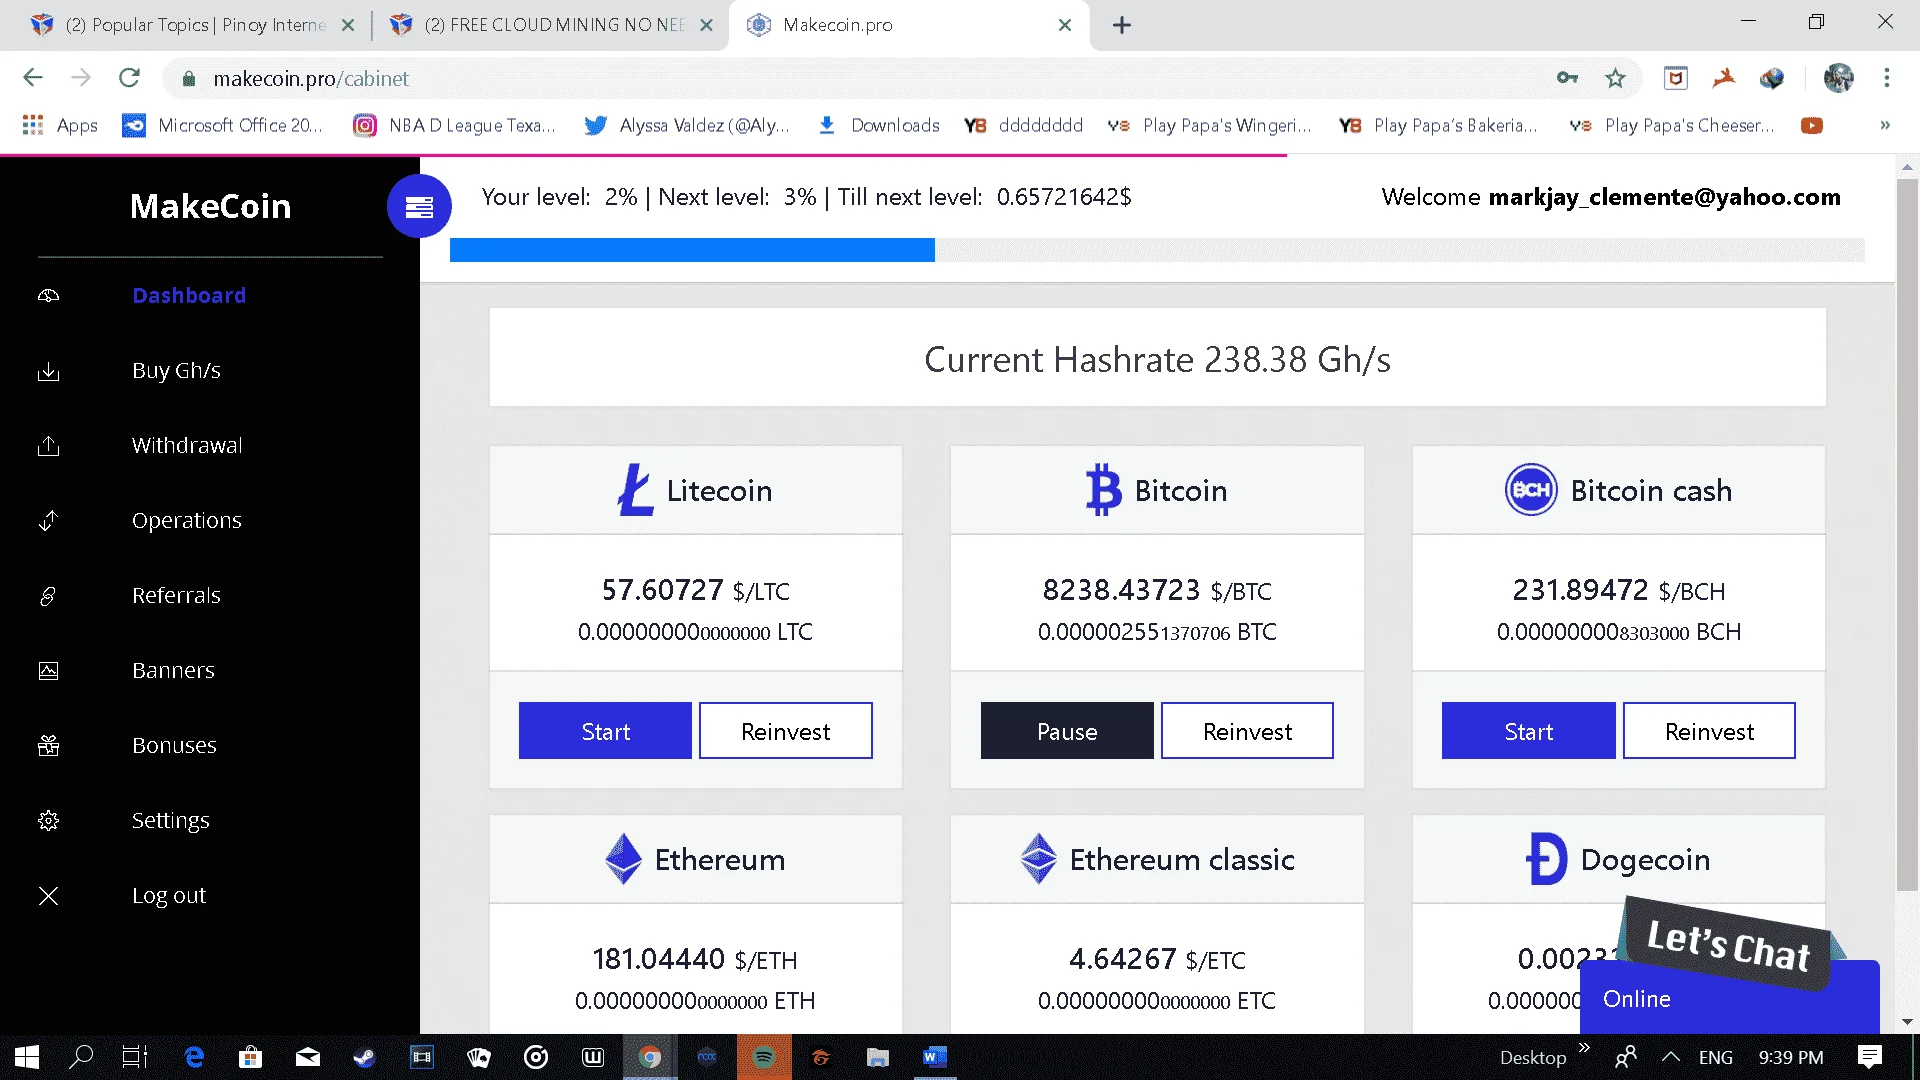Viewport: 1920px width, 1080px height.
Task: Go back to the previous page
Action: (x=33, y=78)
